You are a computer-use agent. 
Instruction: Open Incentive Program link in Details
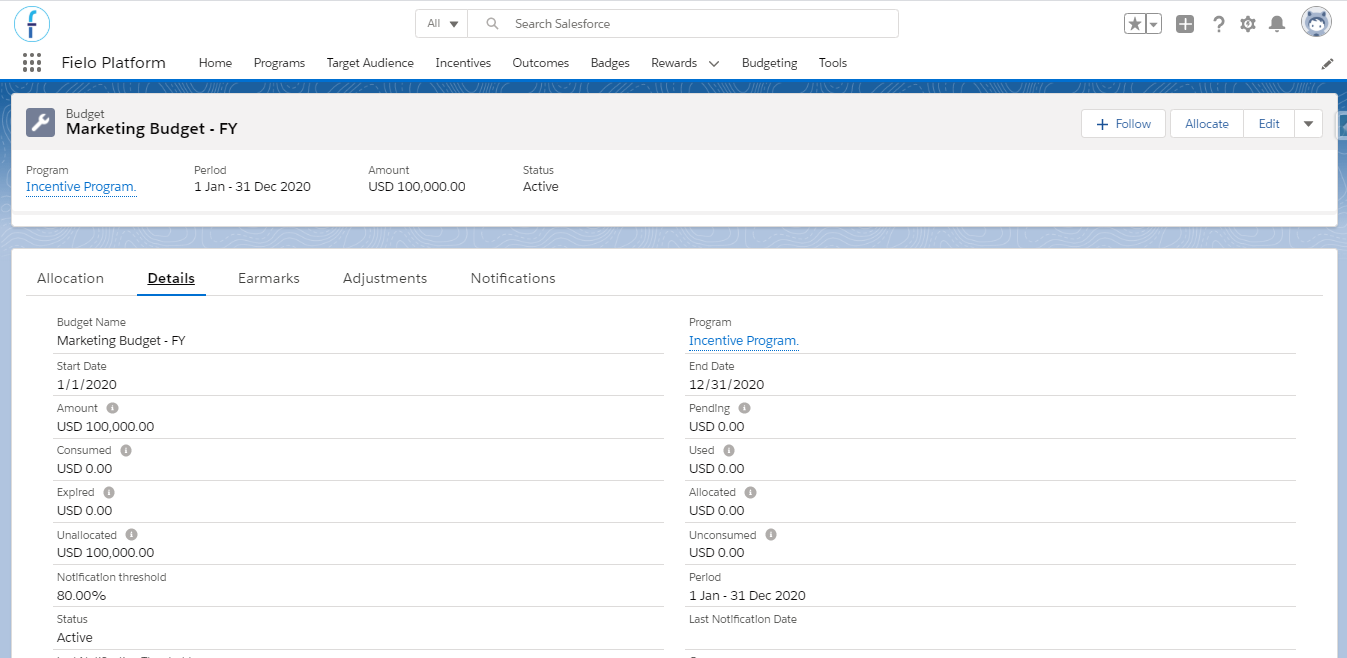(744, 341)
